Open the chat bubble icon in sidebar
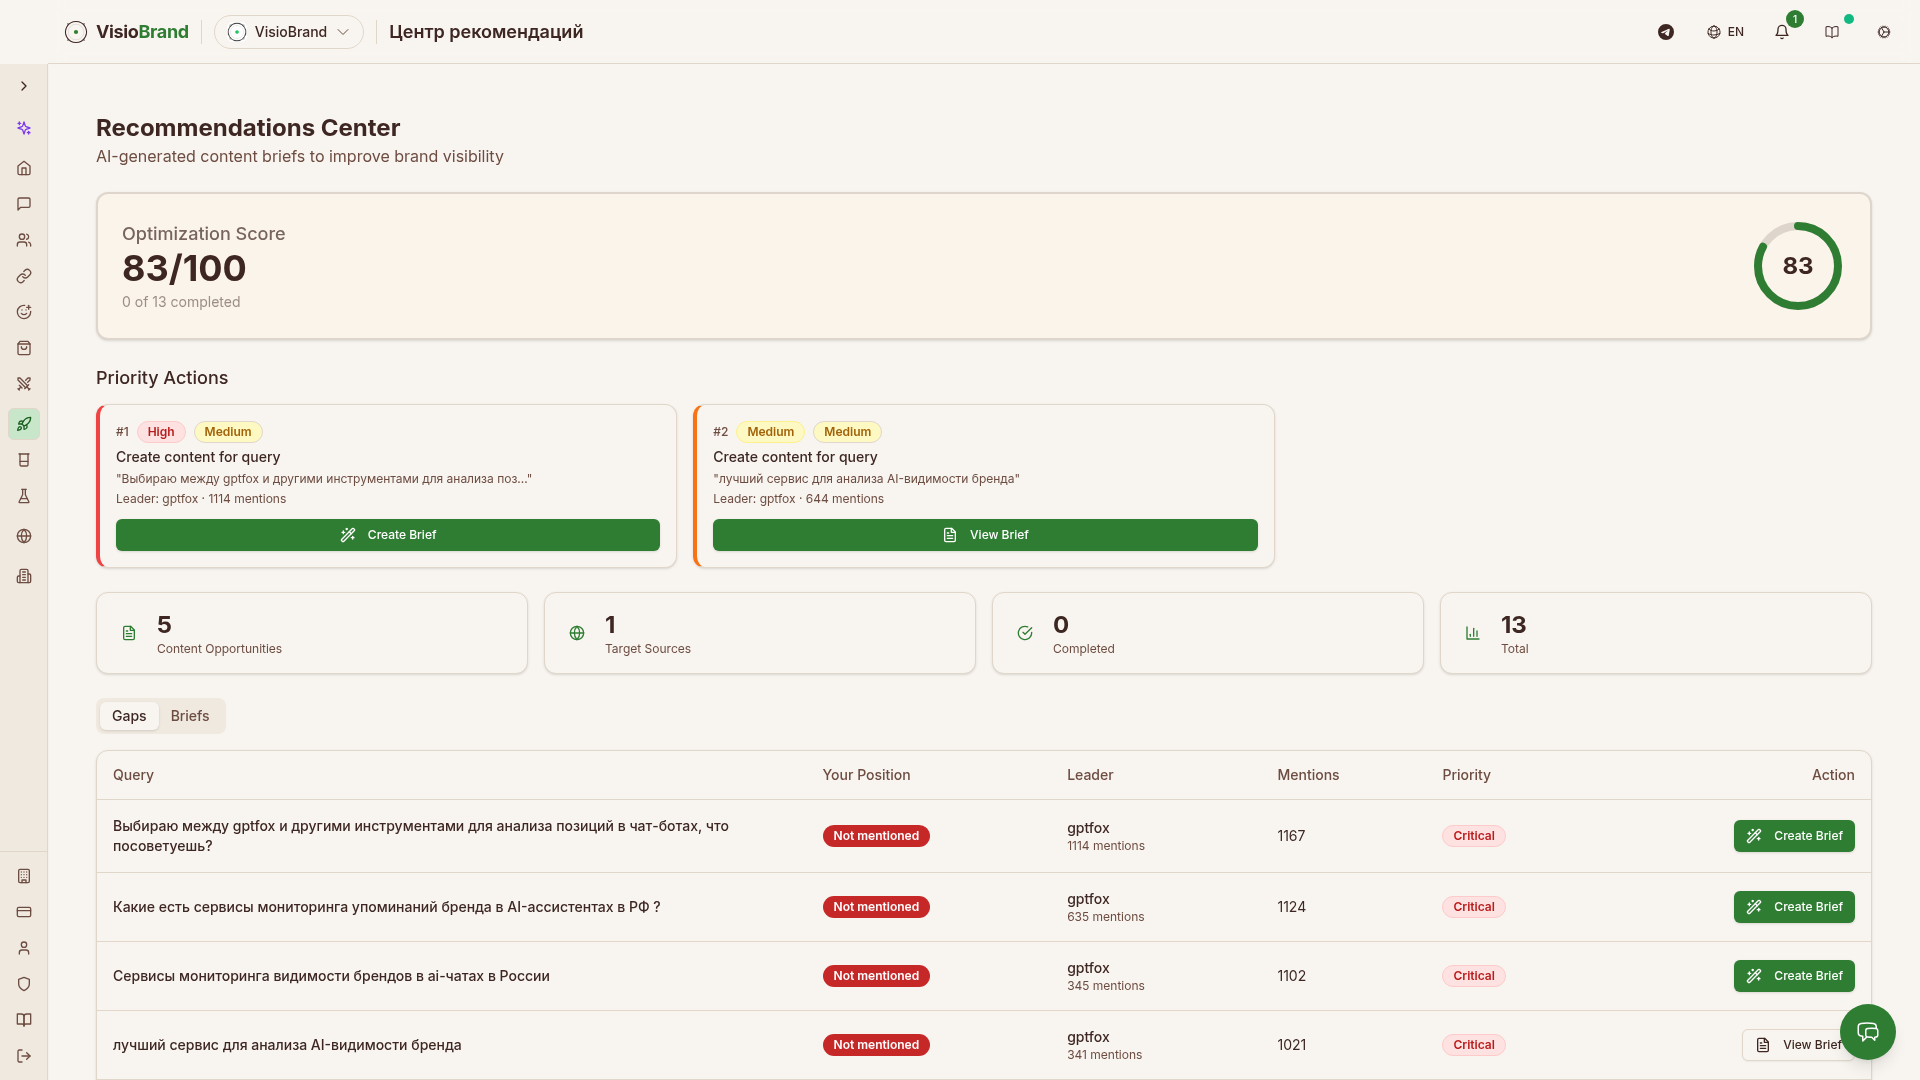The height and width of the screenshot is (1080, 1920). (x=24, y=204)
